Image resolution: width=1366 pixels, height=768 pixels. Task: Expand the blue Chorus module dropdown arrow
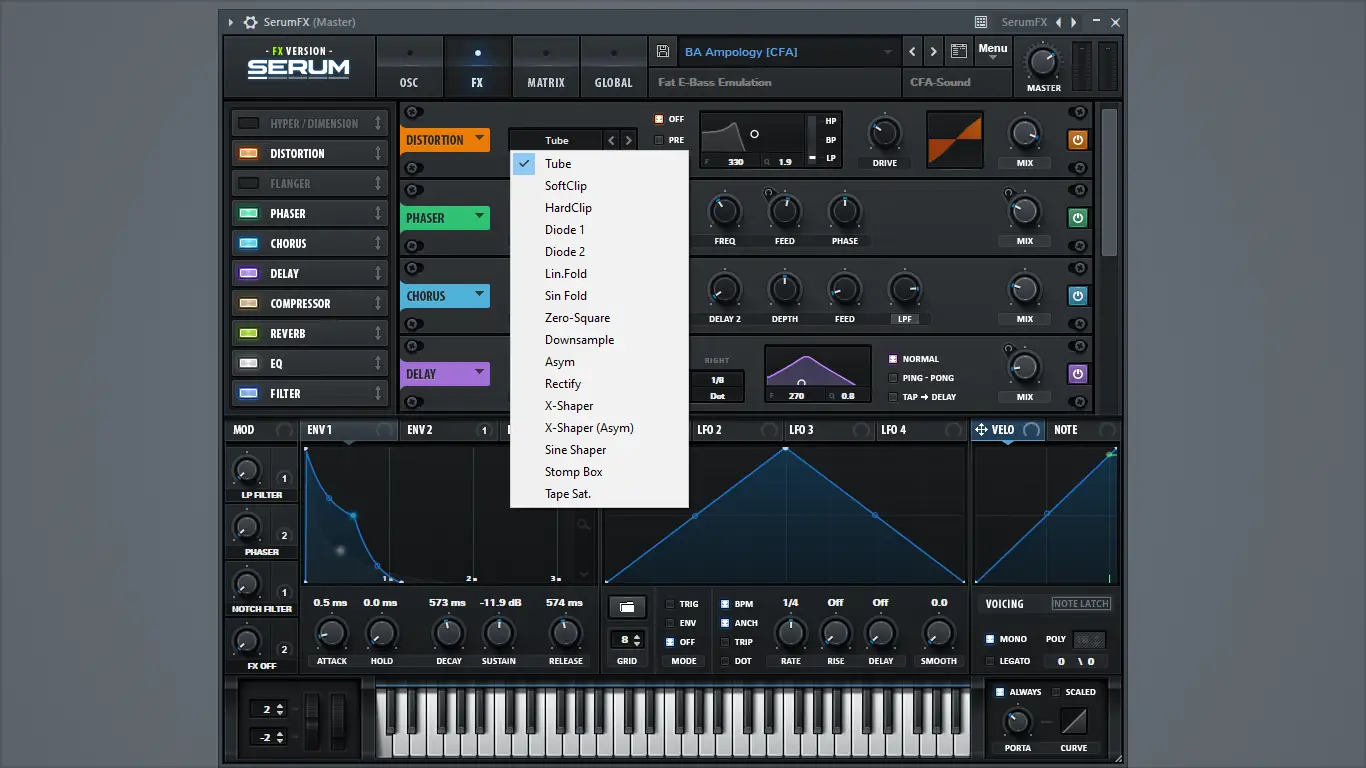click(480, 295)
